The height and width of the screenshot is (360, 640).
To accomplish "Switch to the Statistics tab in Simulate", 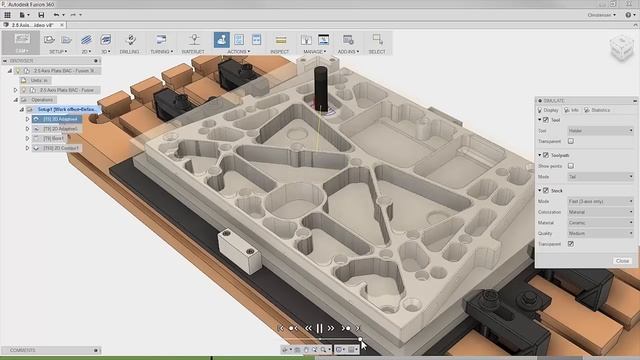I will (x=597, y=110).
